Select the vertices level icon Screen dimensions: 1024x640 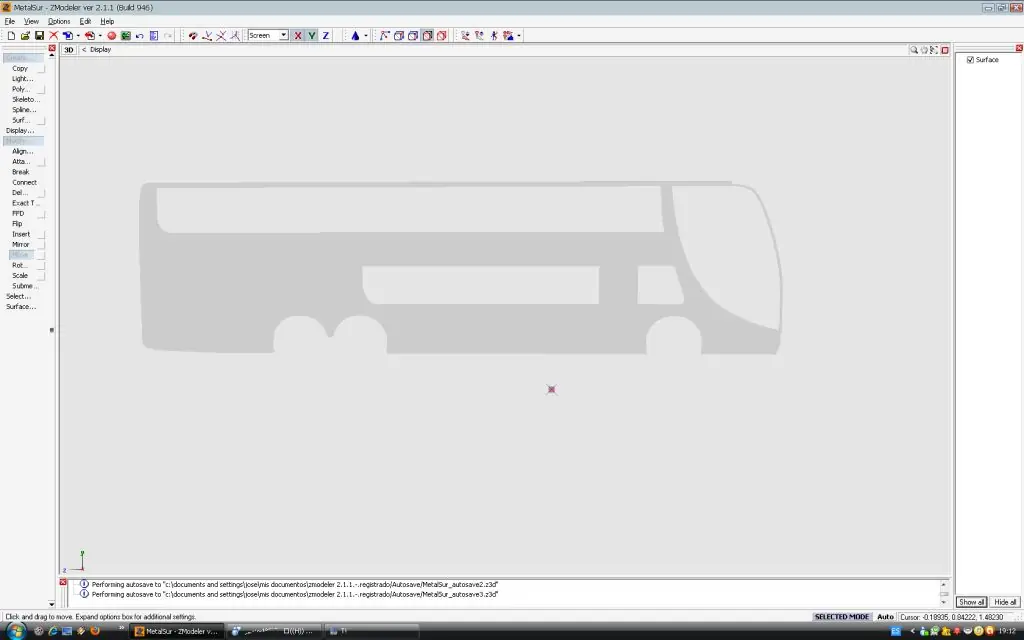click(x=385, y=35)
